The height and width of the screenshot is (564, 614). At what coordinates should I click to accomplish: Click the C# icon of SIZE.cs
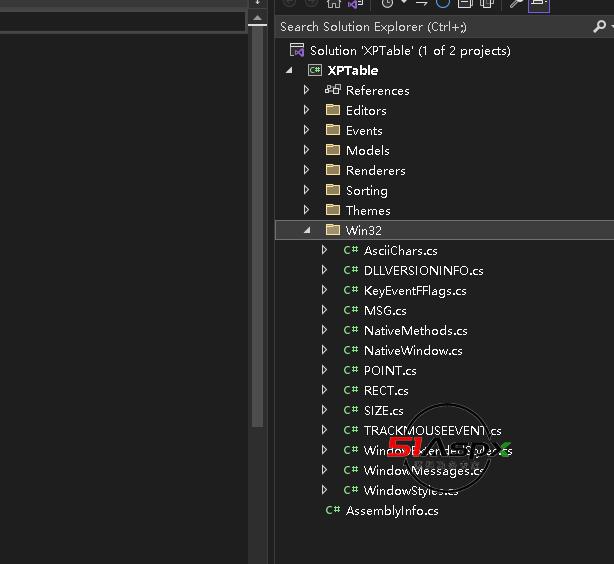tap(351, 410)
